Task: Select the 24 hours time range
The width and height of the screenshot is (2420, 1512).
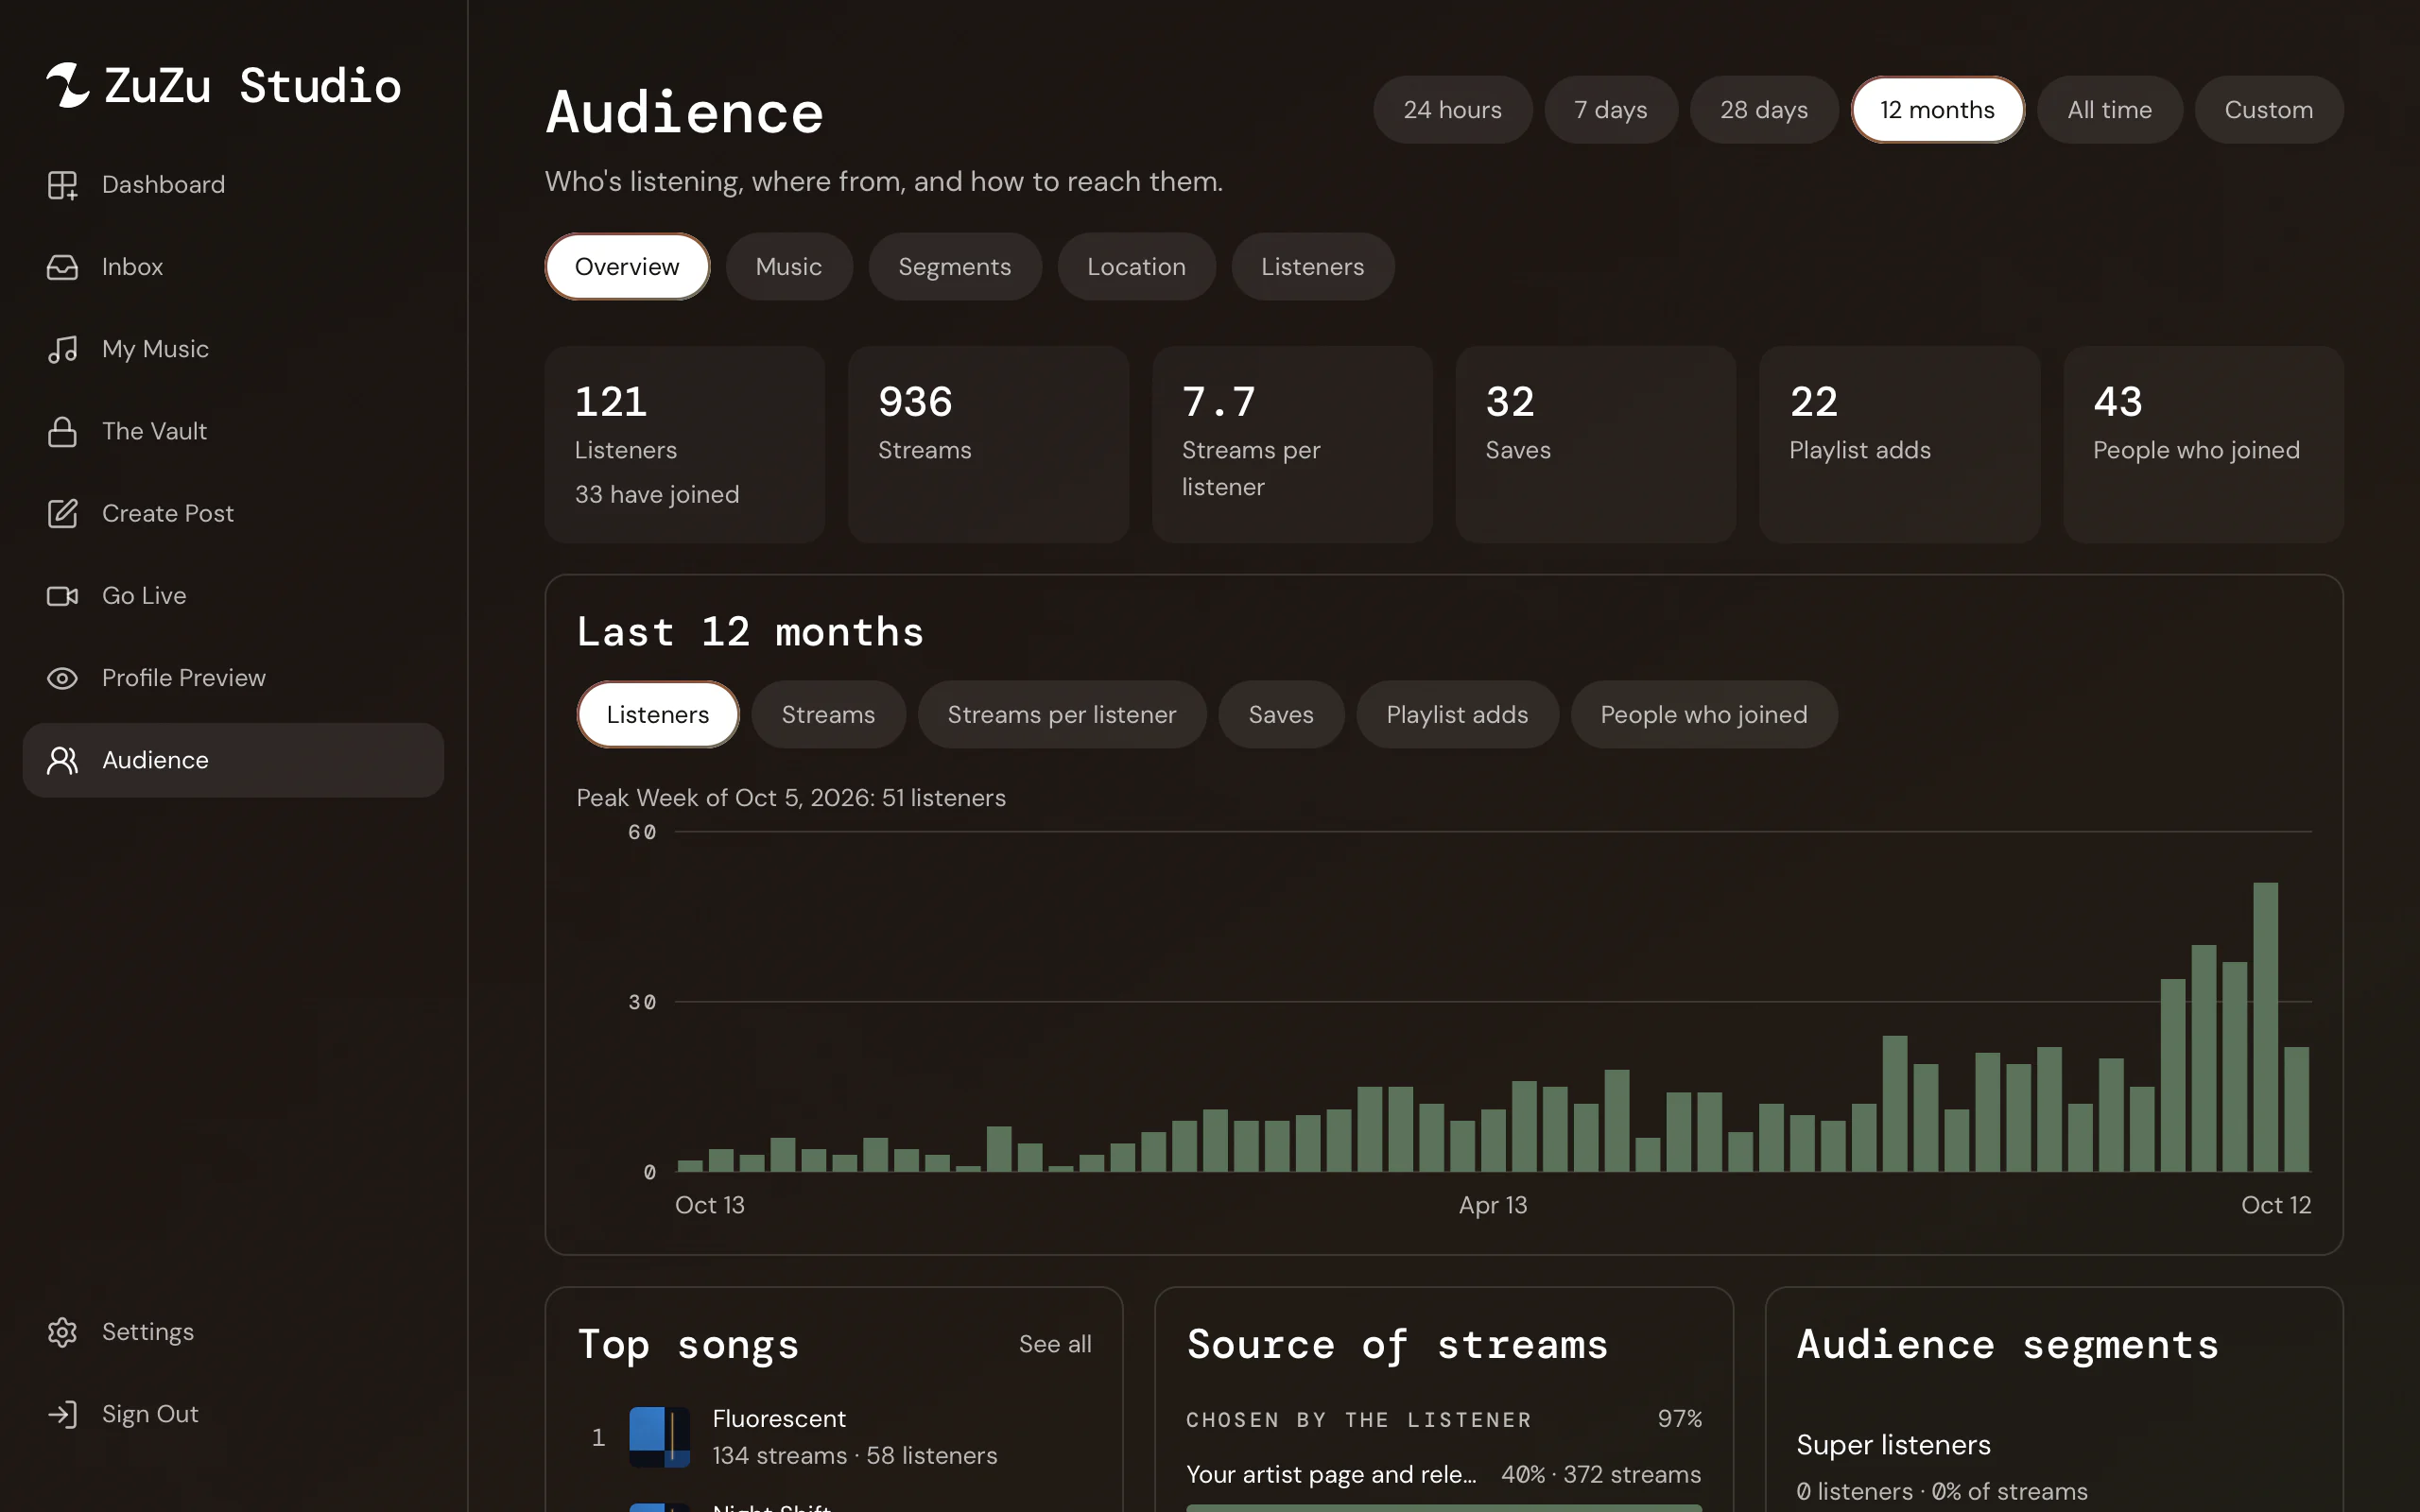Action: click(1452, 110)
